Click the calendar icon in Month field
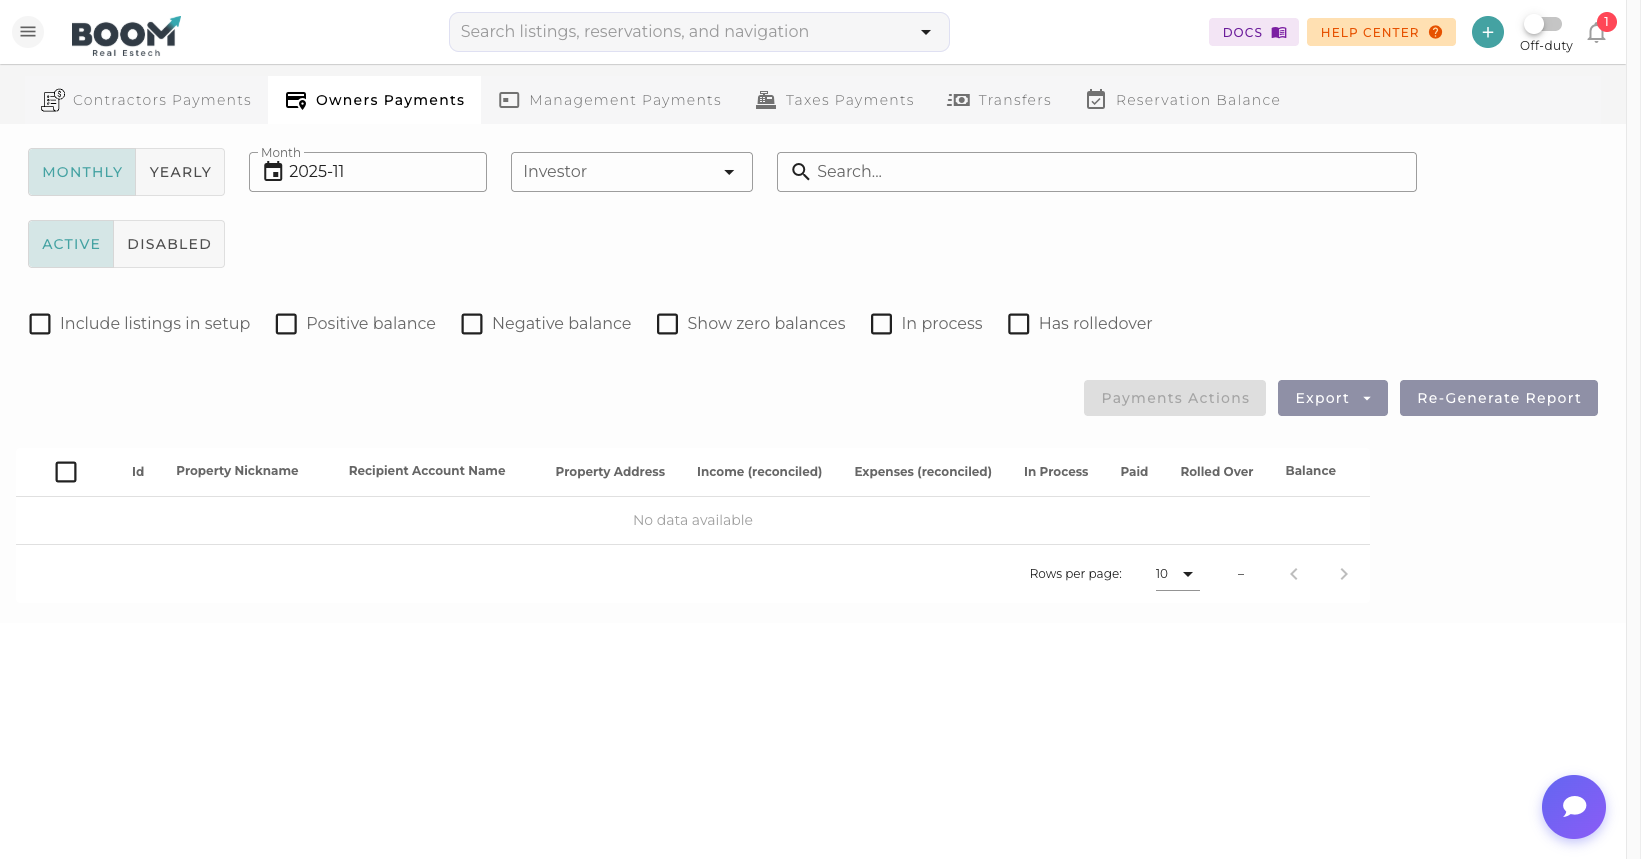The image size is (1641, 859). tap(273, 172)
